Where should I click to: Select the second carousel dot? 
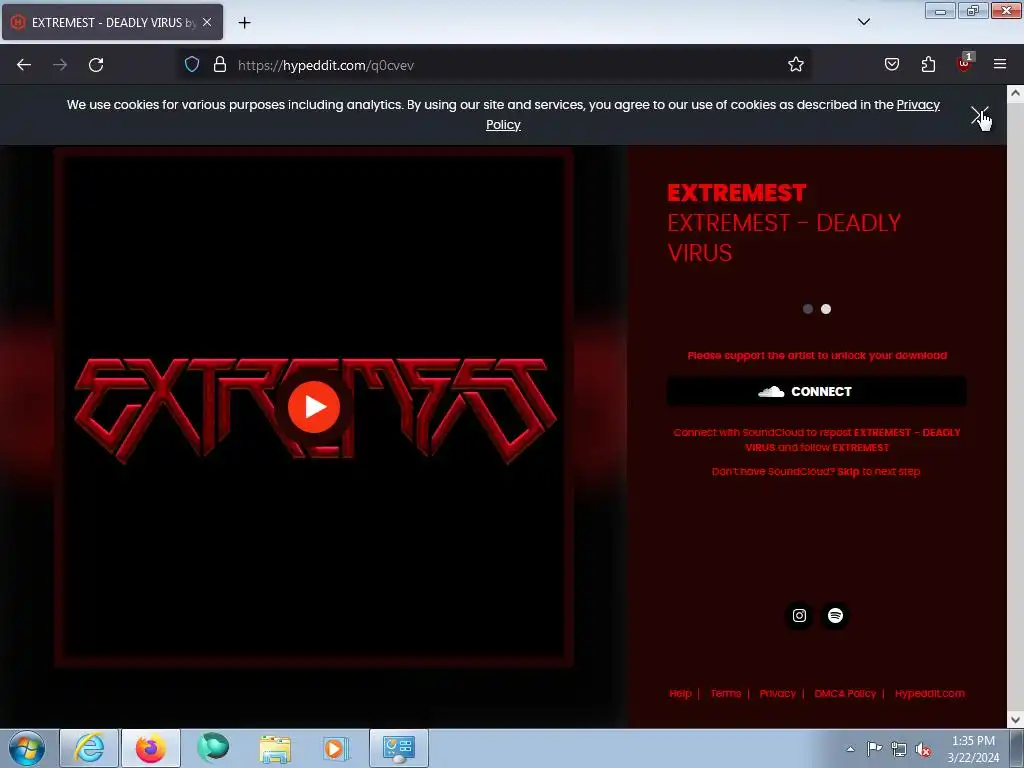pos(826,309)
